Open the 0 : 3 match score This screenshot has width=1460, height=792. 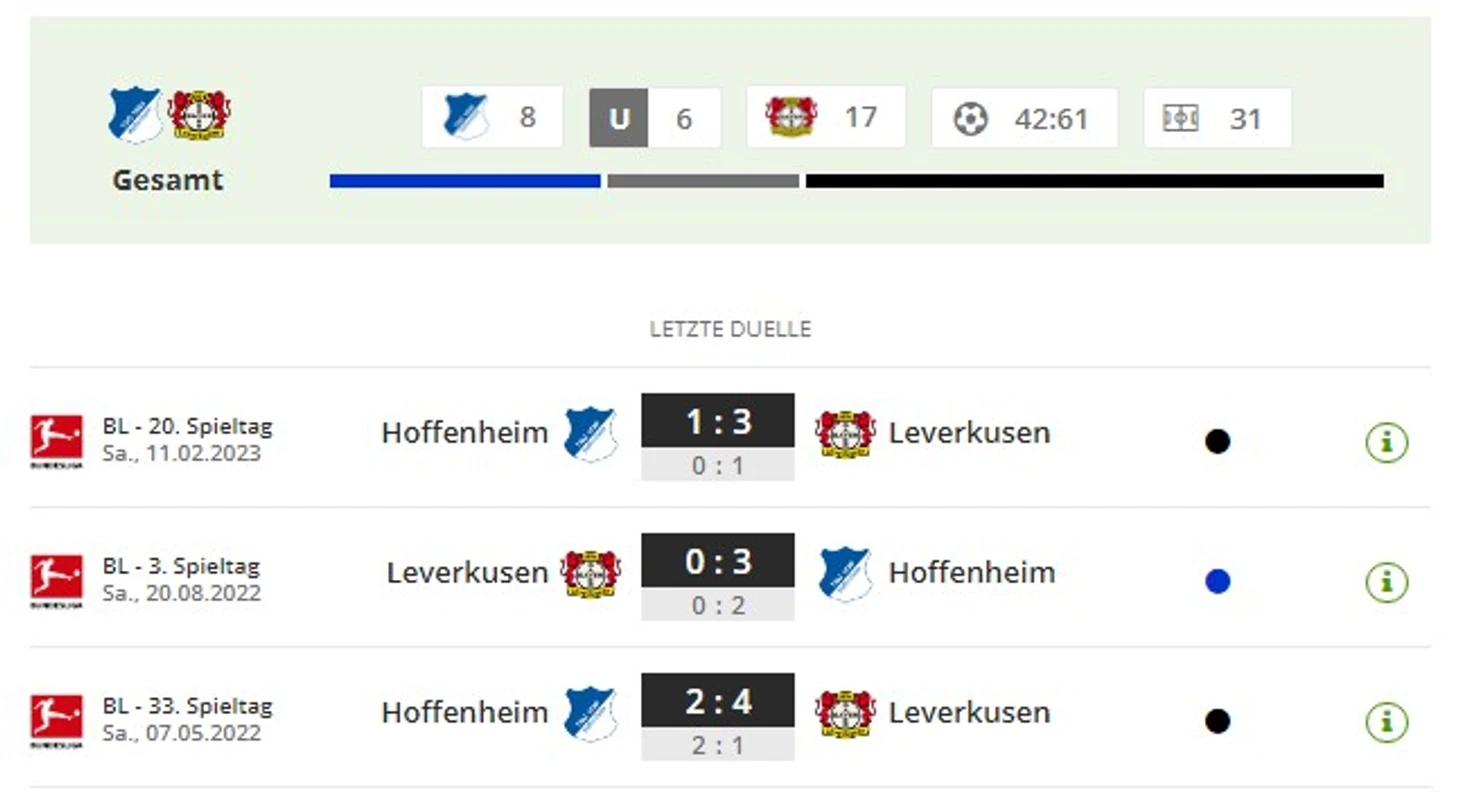click(718, 561)
